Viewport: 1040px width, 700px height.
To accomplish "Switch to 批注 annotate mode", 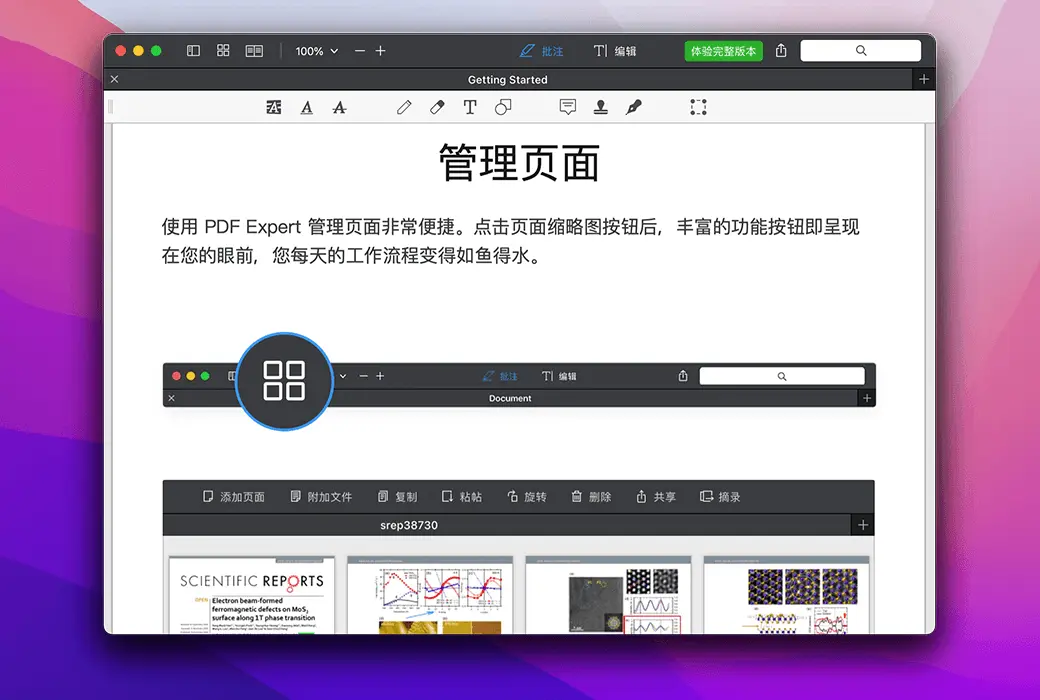I will [541, 51].
